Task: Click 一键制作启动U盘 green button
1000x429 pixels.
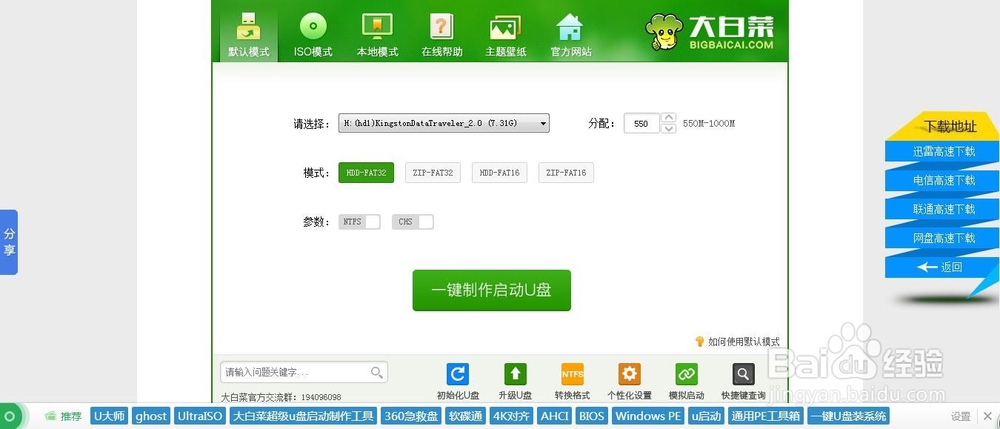Action: [492, 290]
